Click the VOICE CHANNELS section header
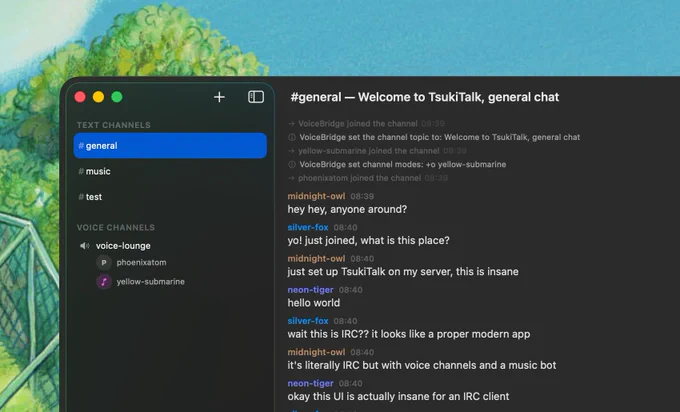 pyautogui.click(x=116, y=227)
